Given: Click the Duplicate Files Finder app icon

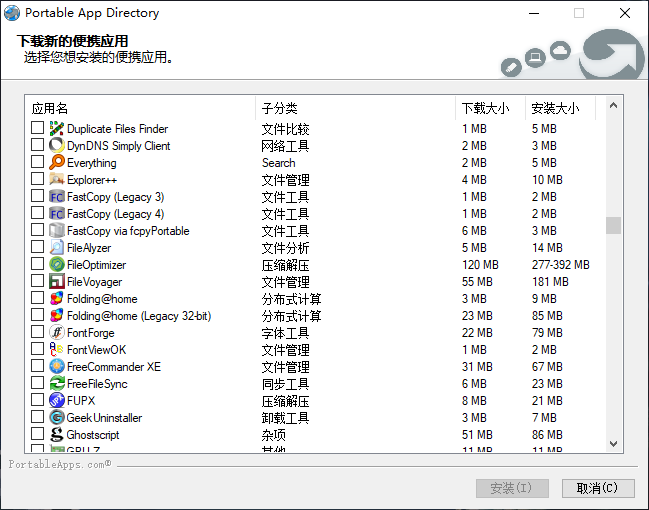Looking at the screenshot, I should [x=57, y=129].
